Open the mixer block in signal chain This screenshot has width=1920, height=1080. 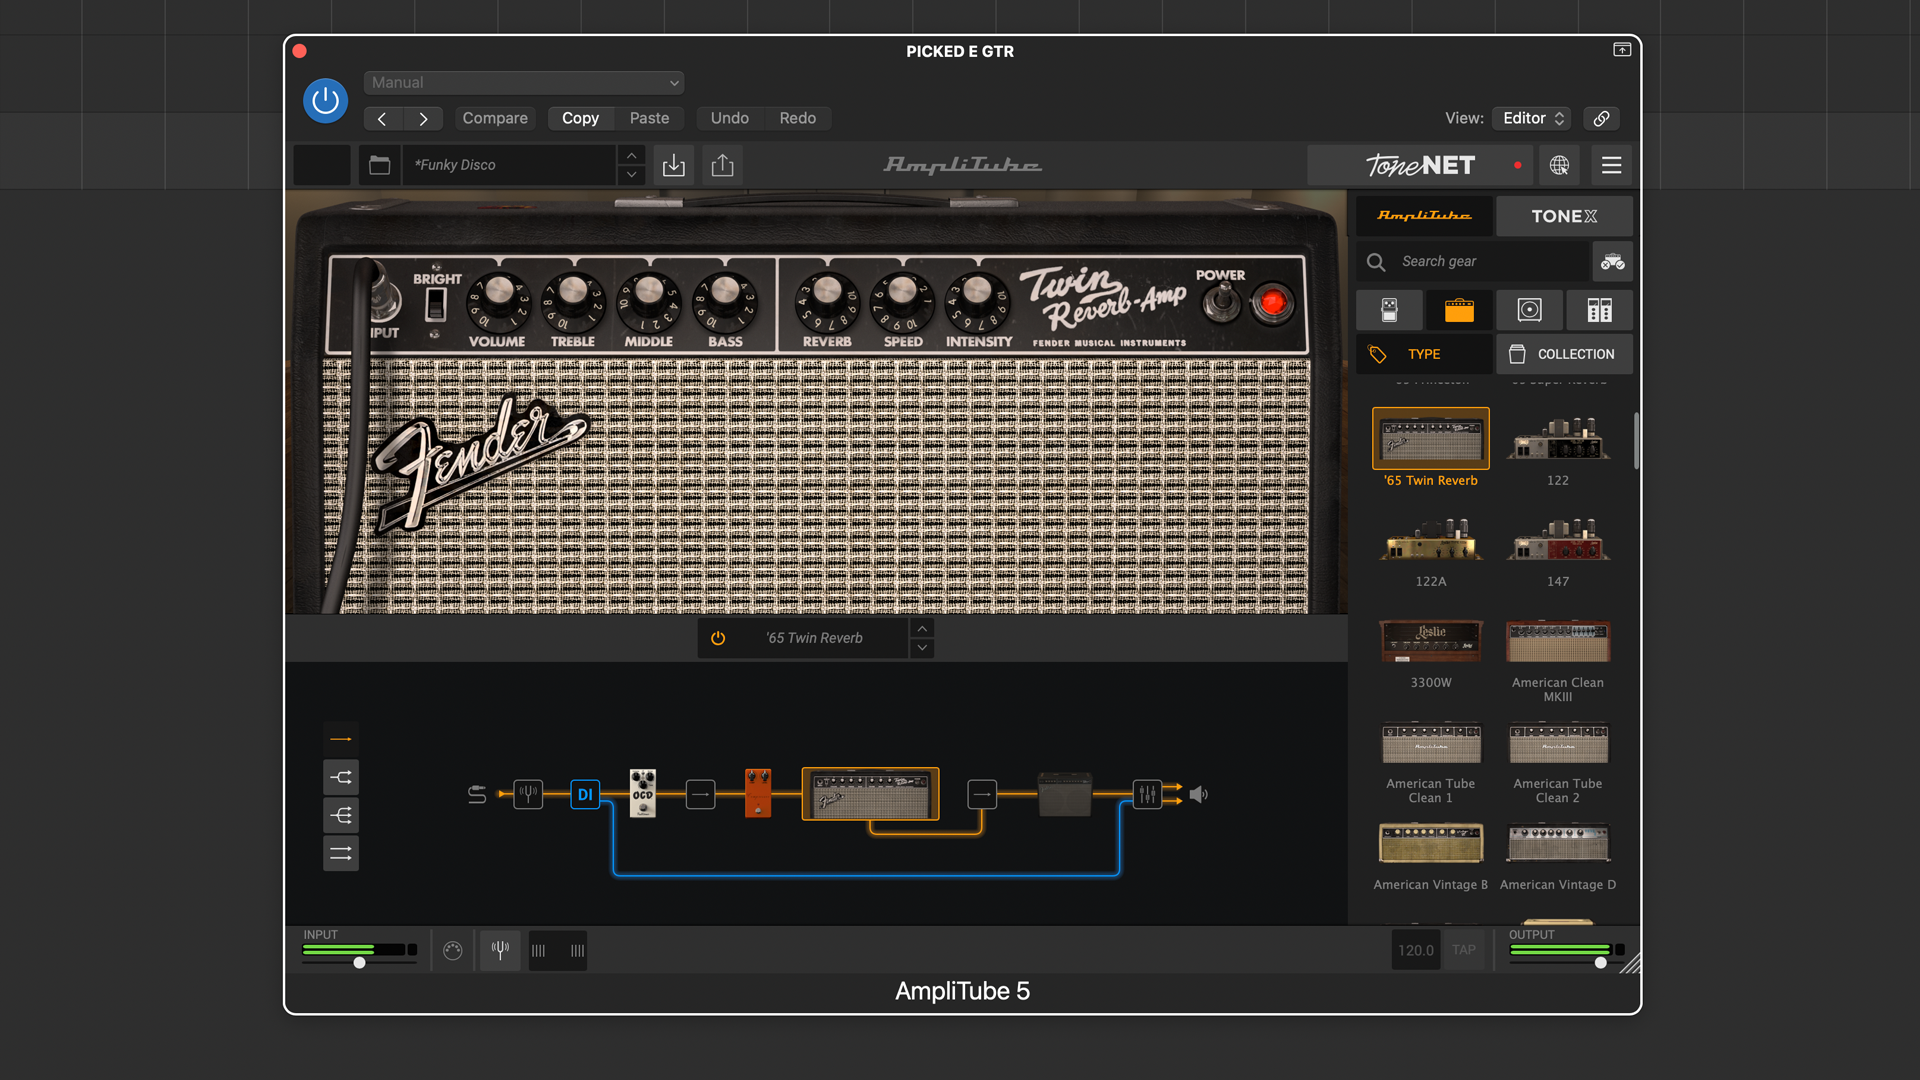pyautogui.click(x=1147, y=794)
